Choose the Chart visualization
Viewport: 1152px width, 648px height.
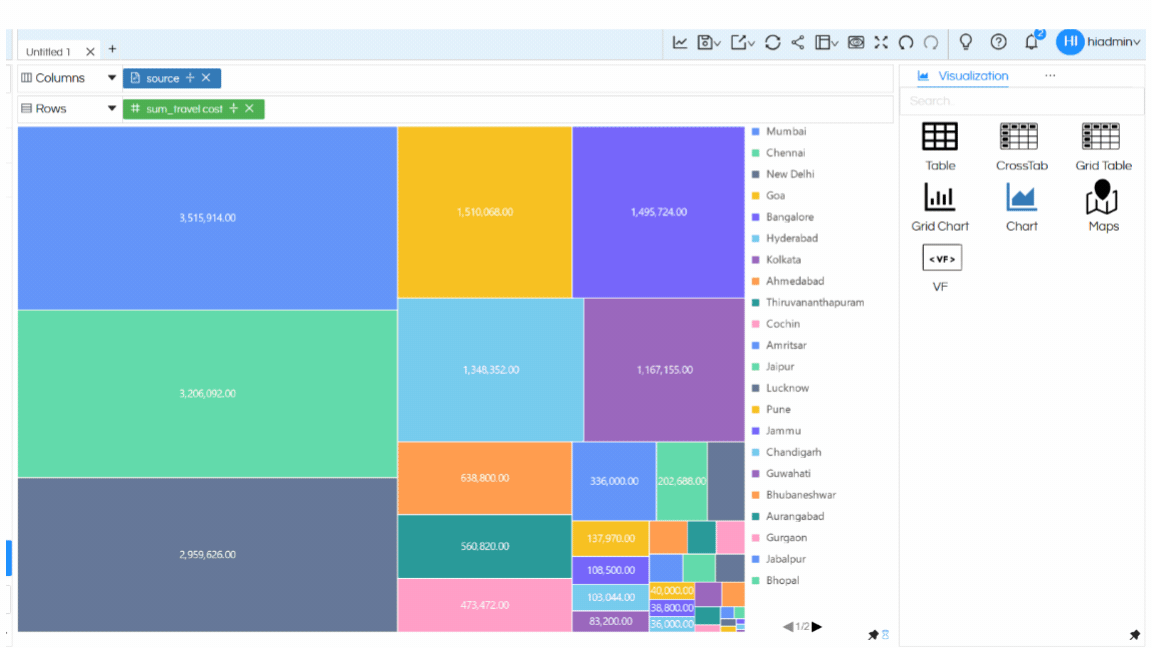1021,207
